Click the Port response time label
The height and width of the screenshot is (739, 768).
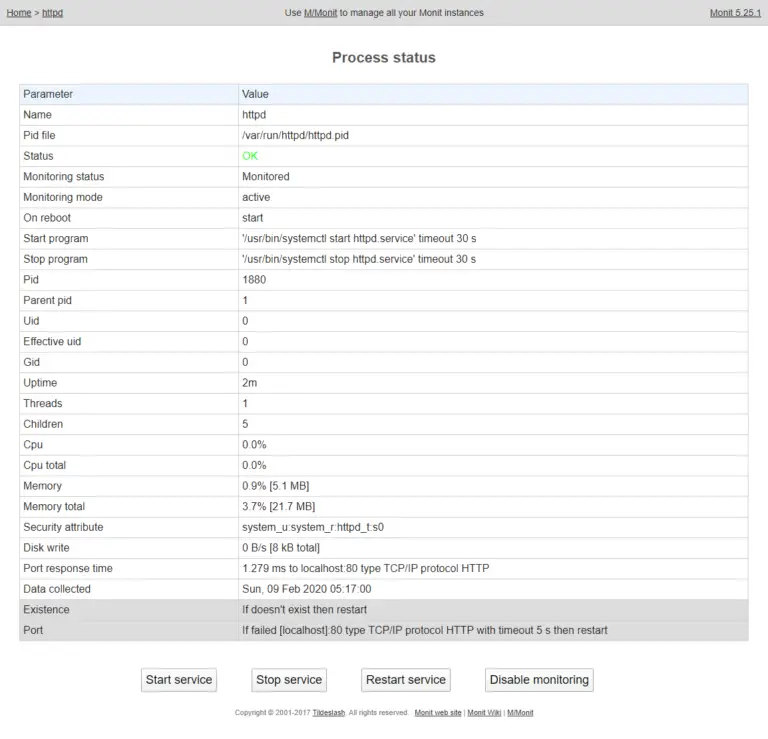coord(68,568)
